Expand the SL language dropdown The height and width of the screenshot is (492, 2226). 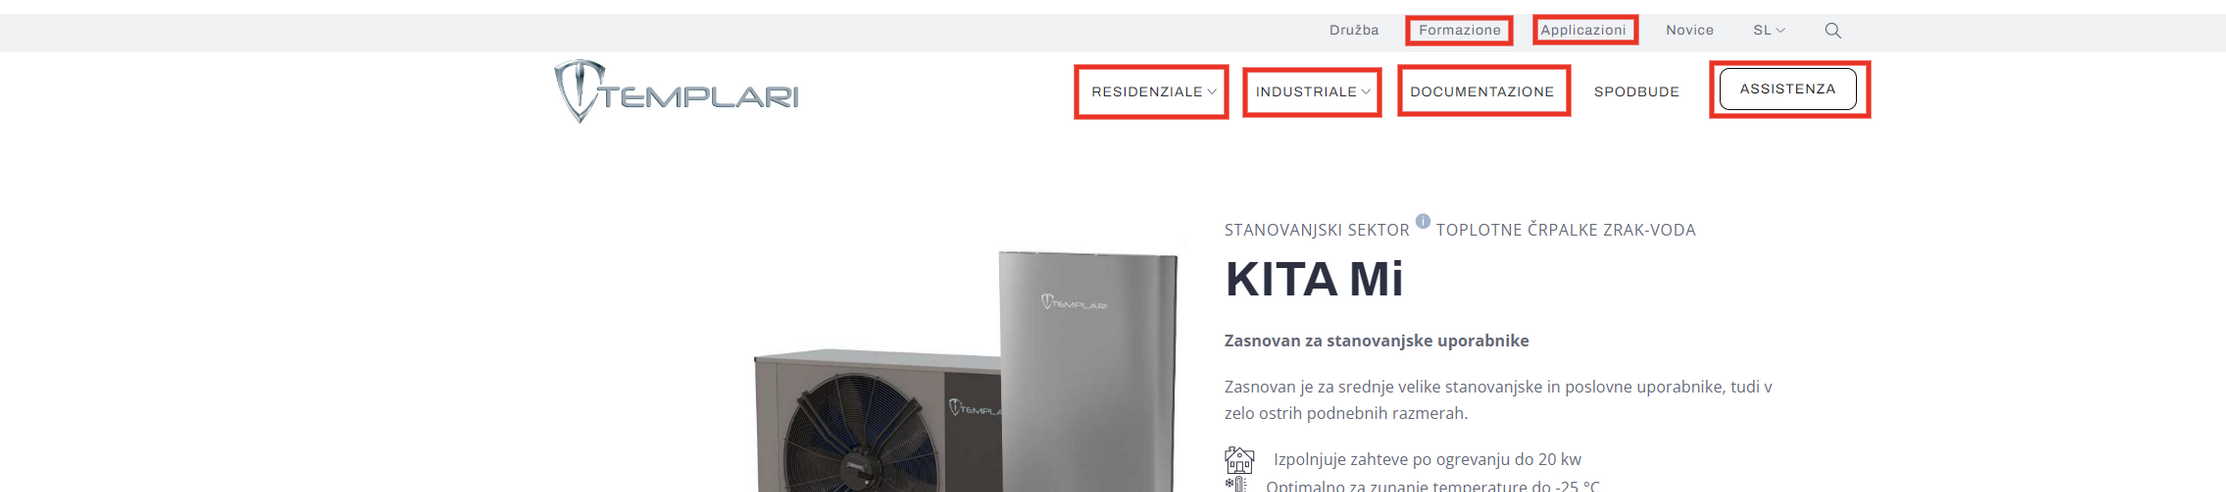point(1768,31)
